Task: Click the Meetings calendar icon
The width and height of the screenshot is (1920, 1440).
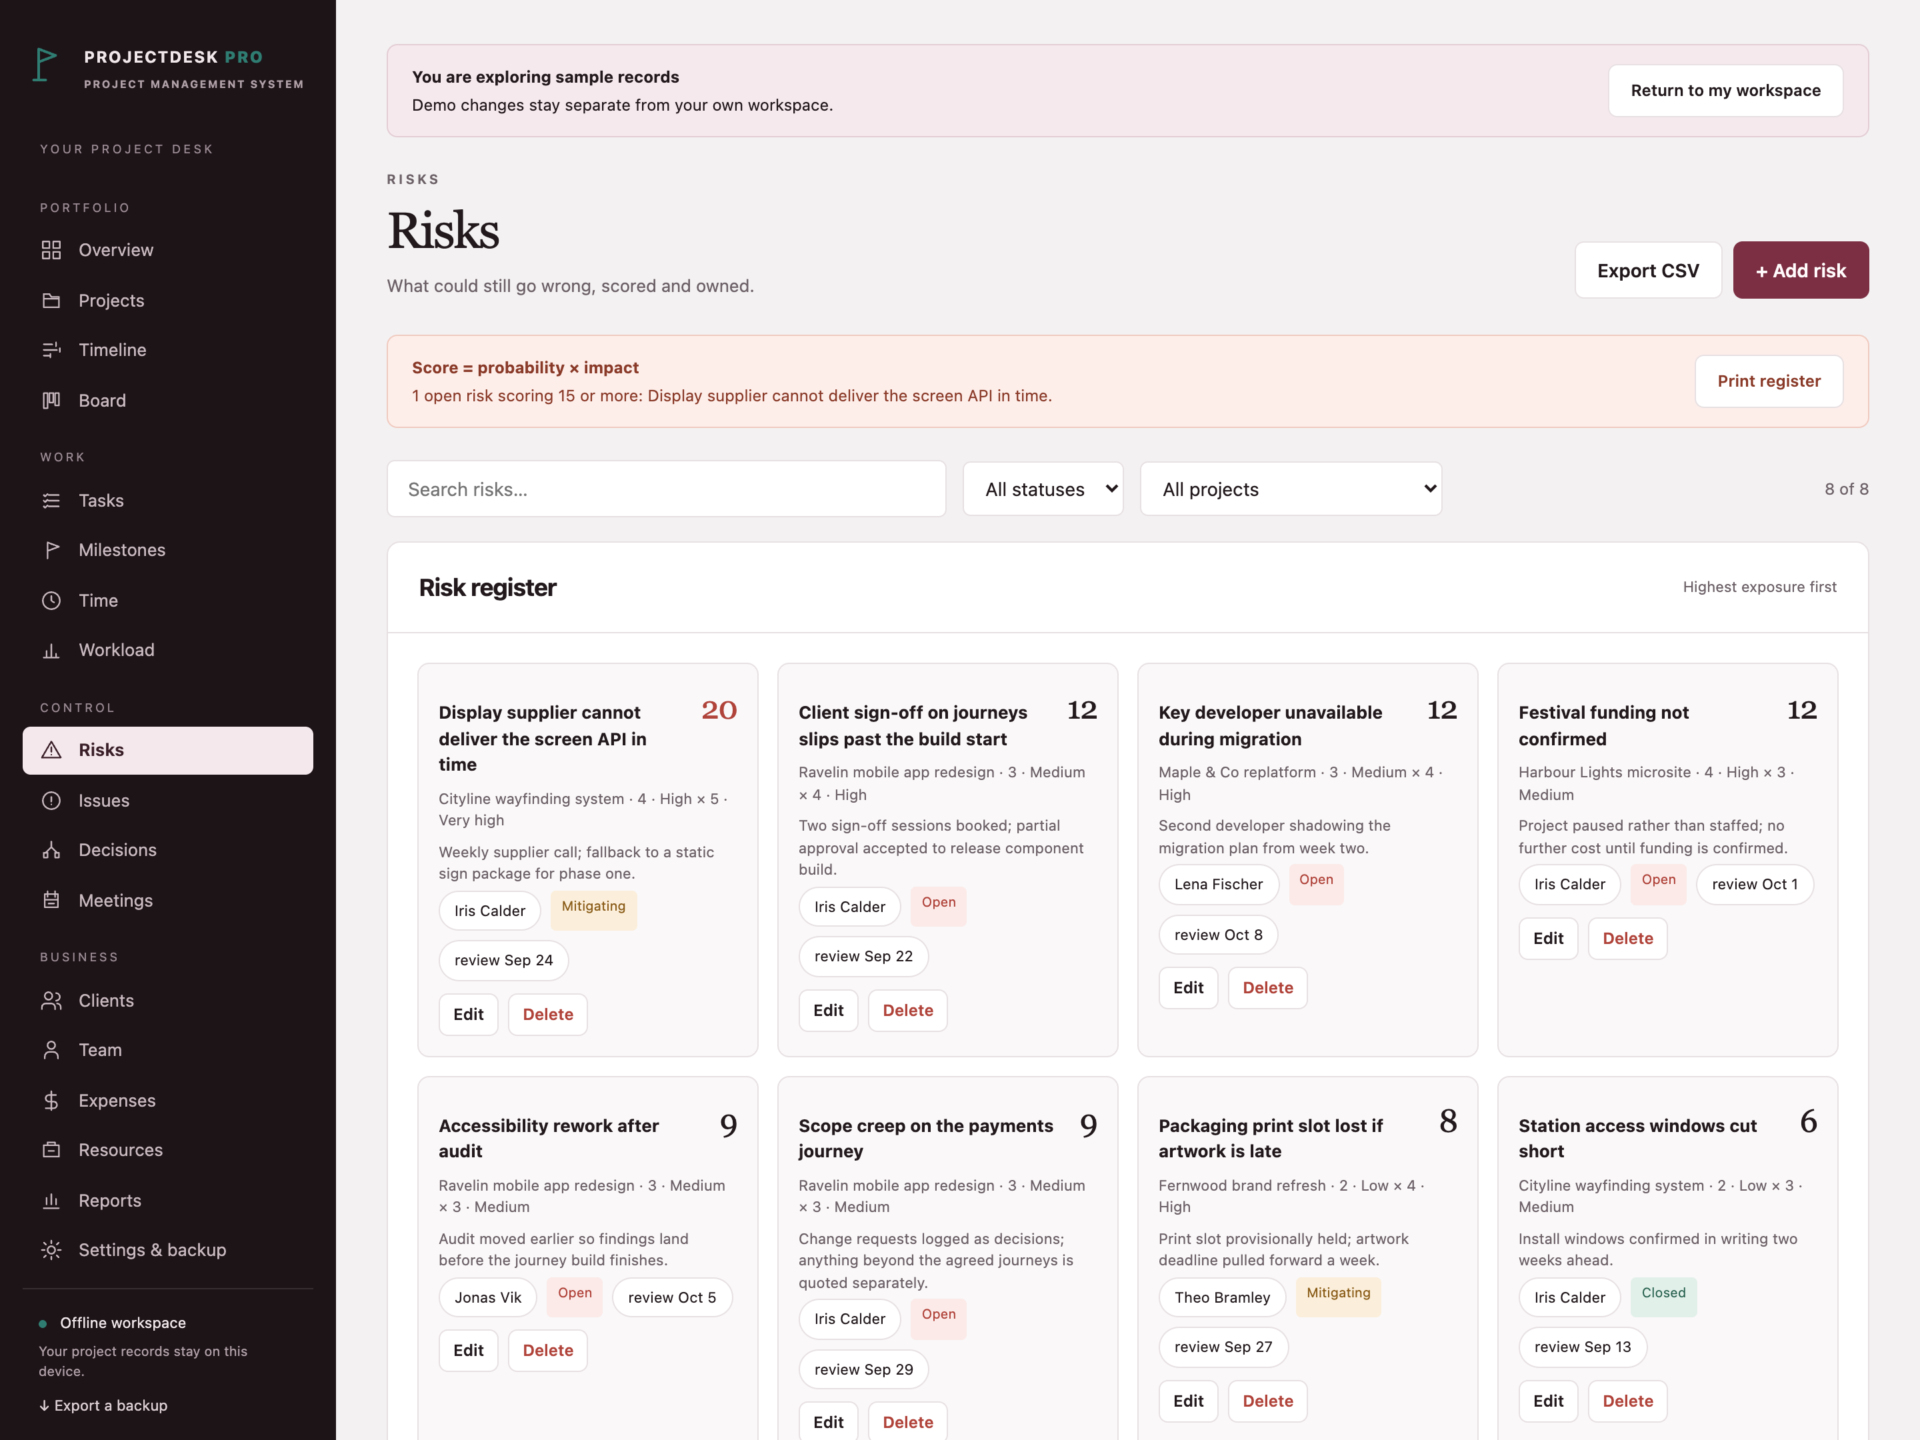Action: pyautogui.click(x=51, y=900)
